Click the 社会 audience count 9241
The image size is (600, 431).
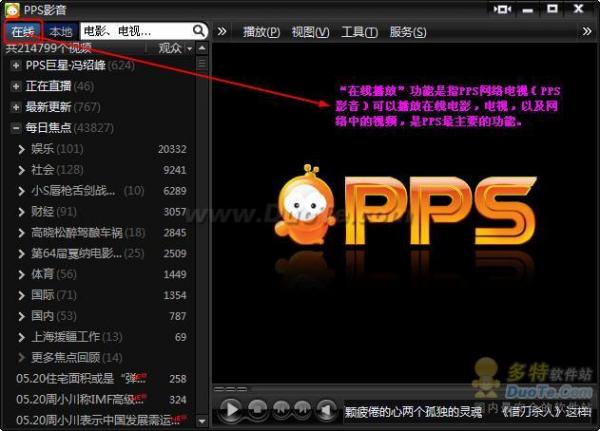[x=174, y=170]
